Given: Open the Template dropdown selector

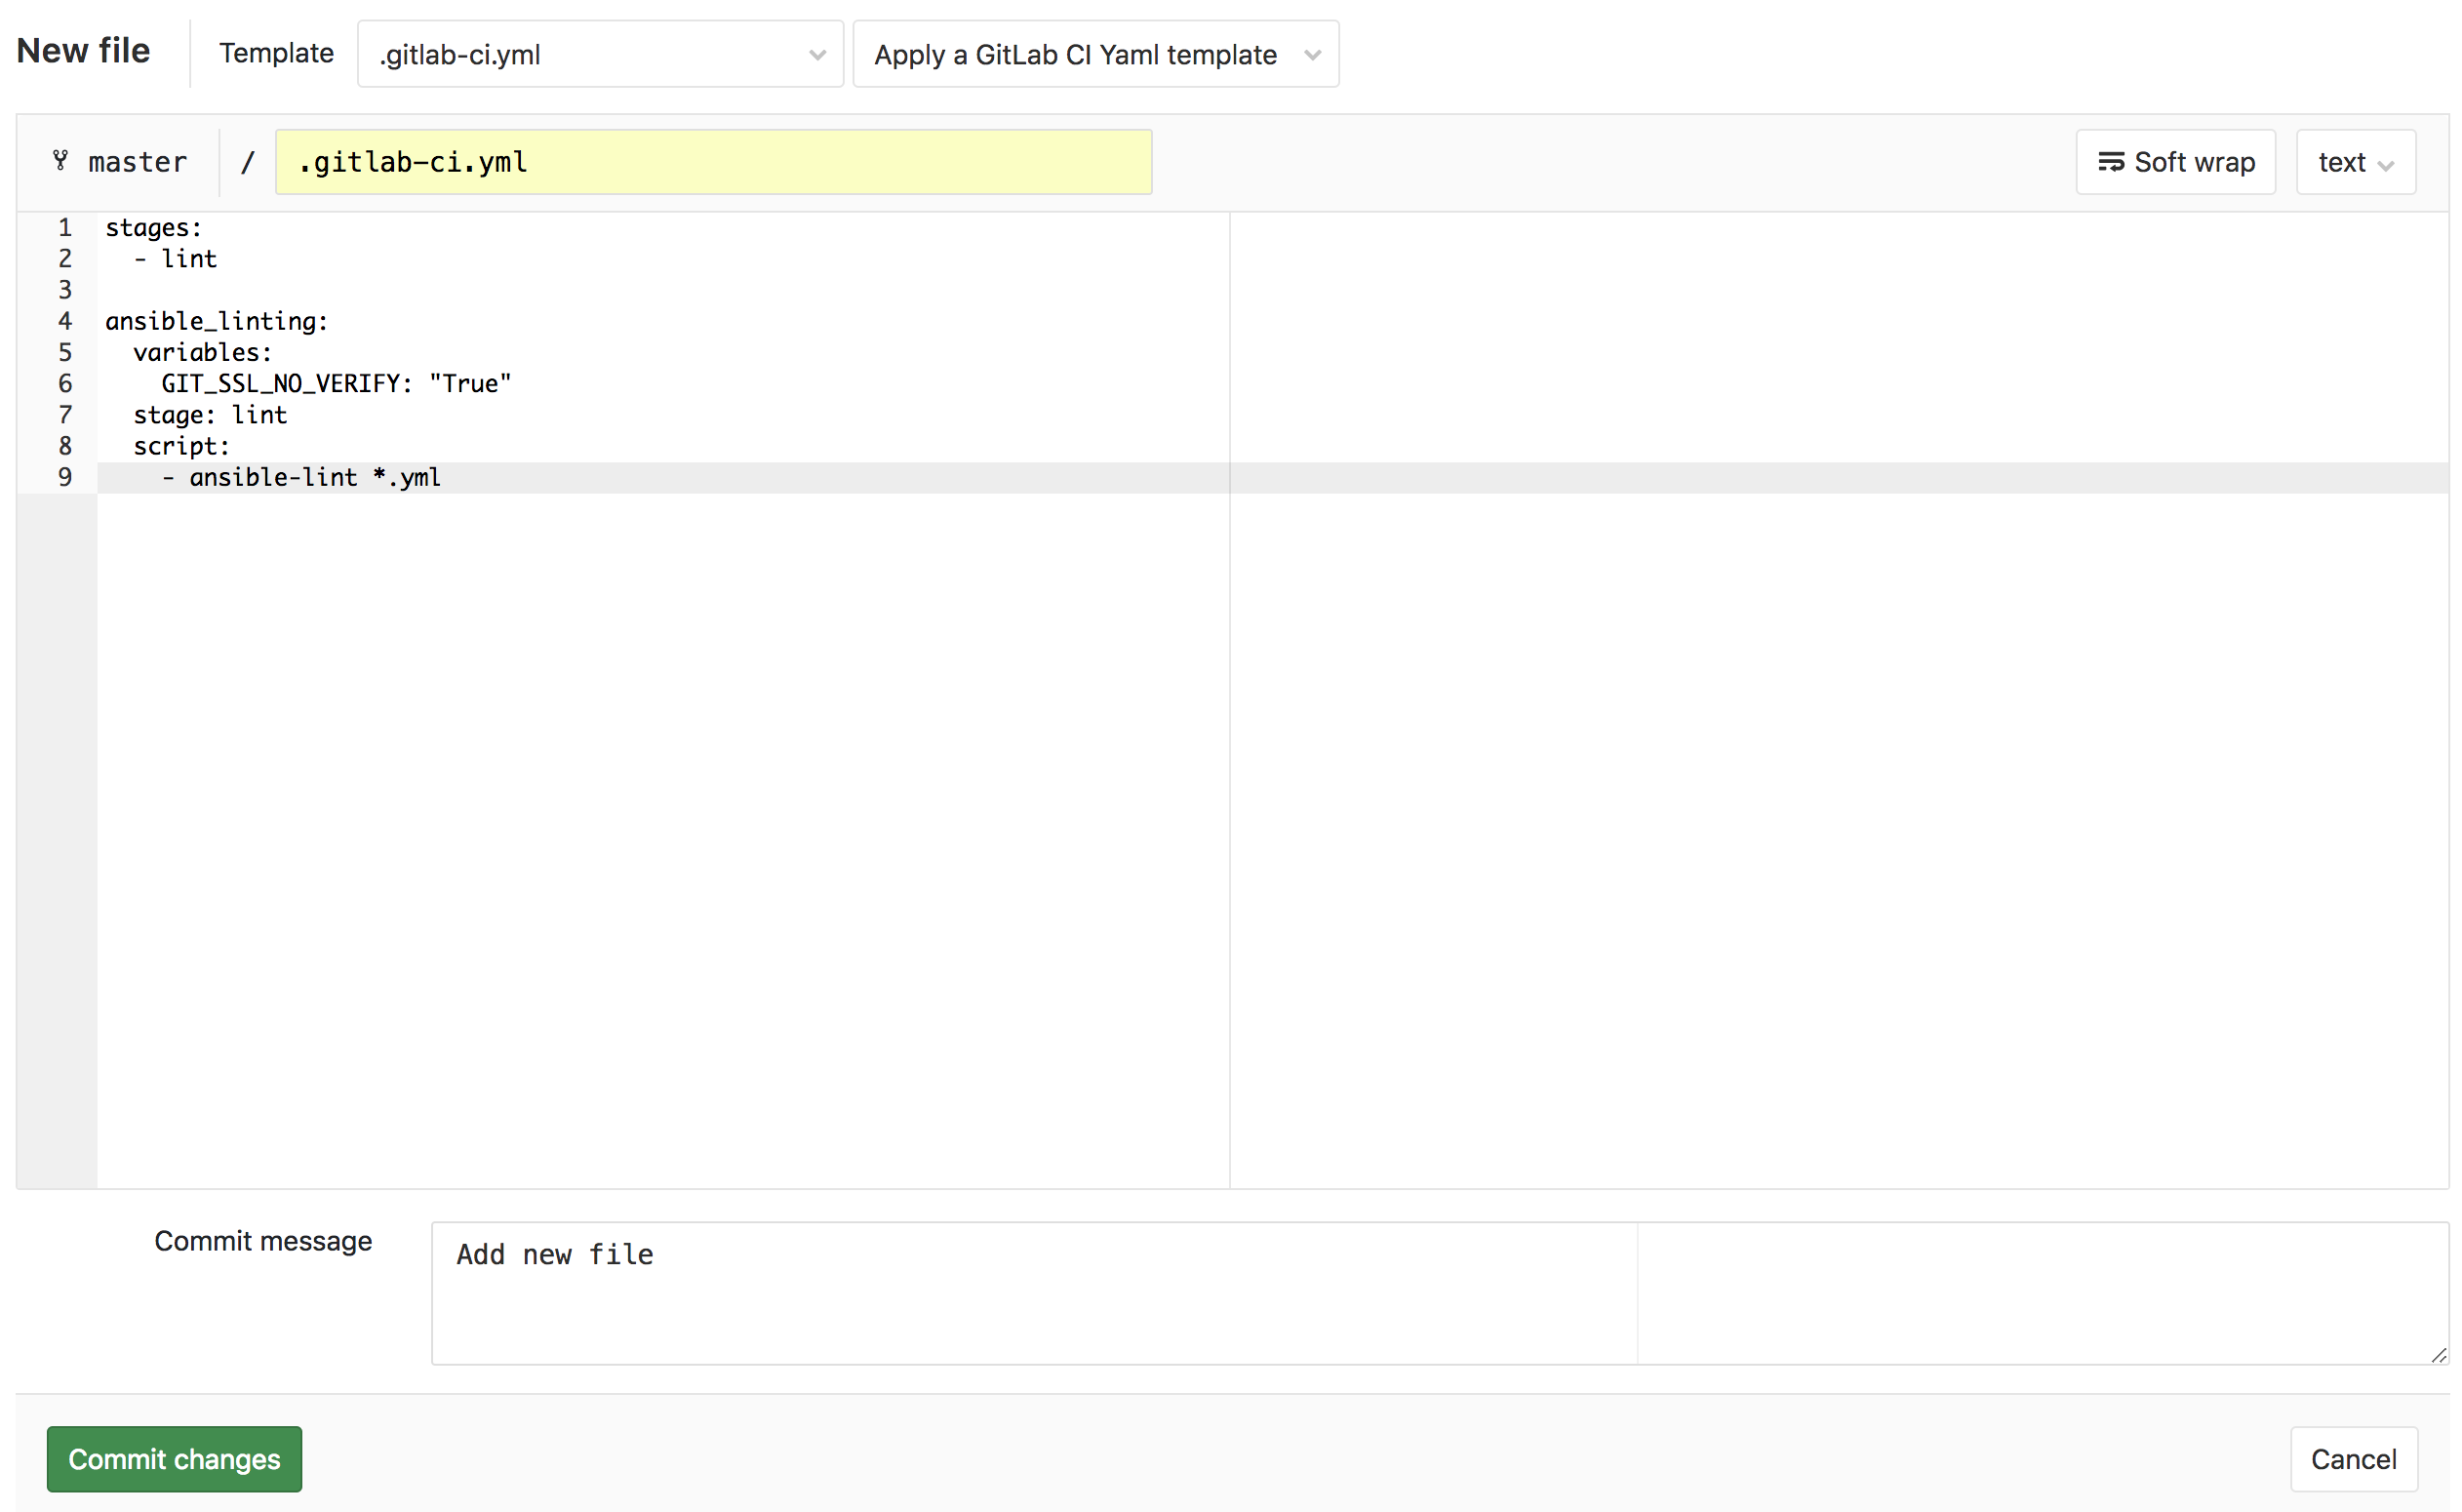Looking at the screenshot, I should pos(598,53).
